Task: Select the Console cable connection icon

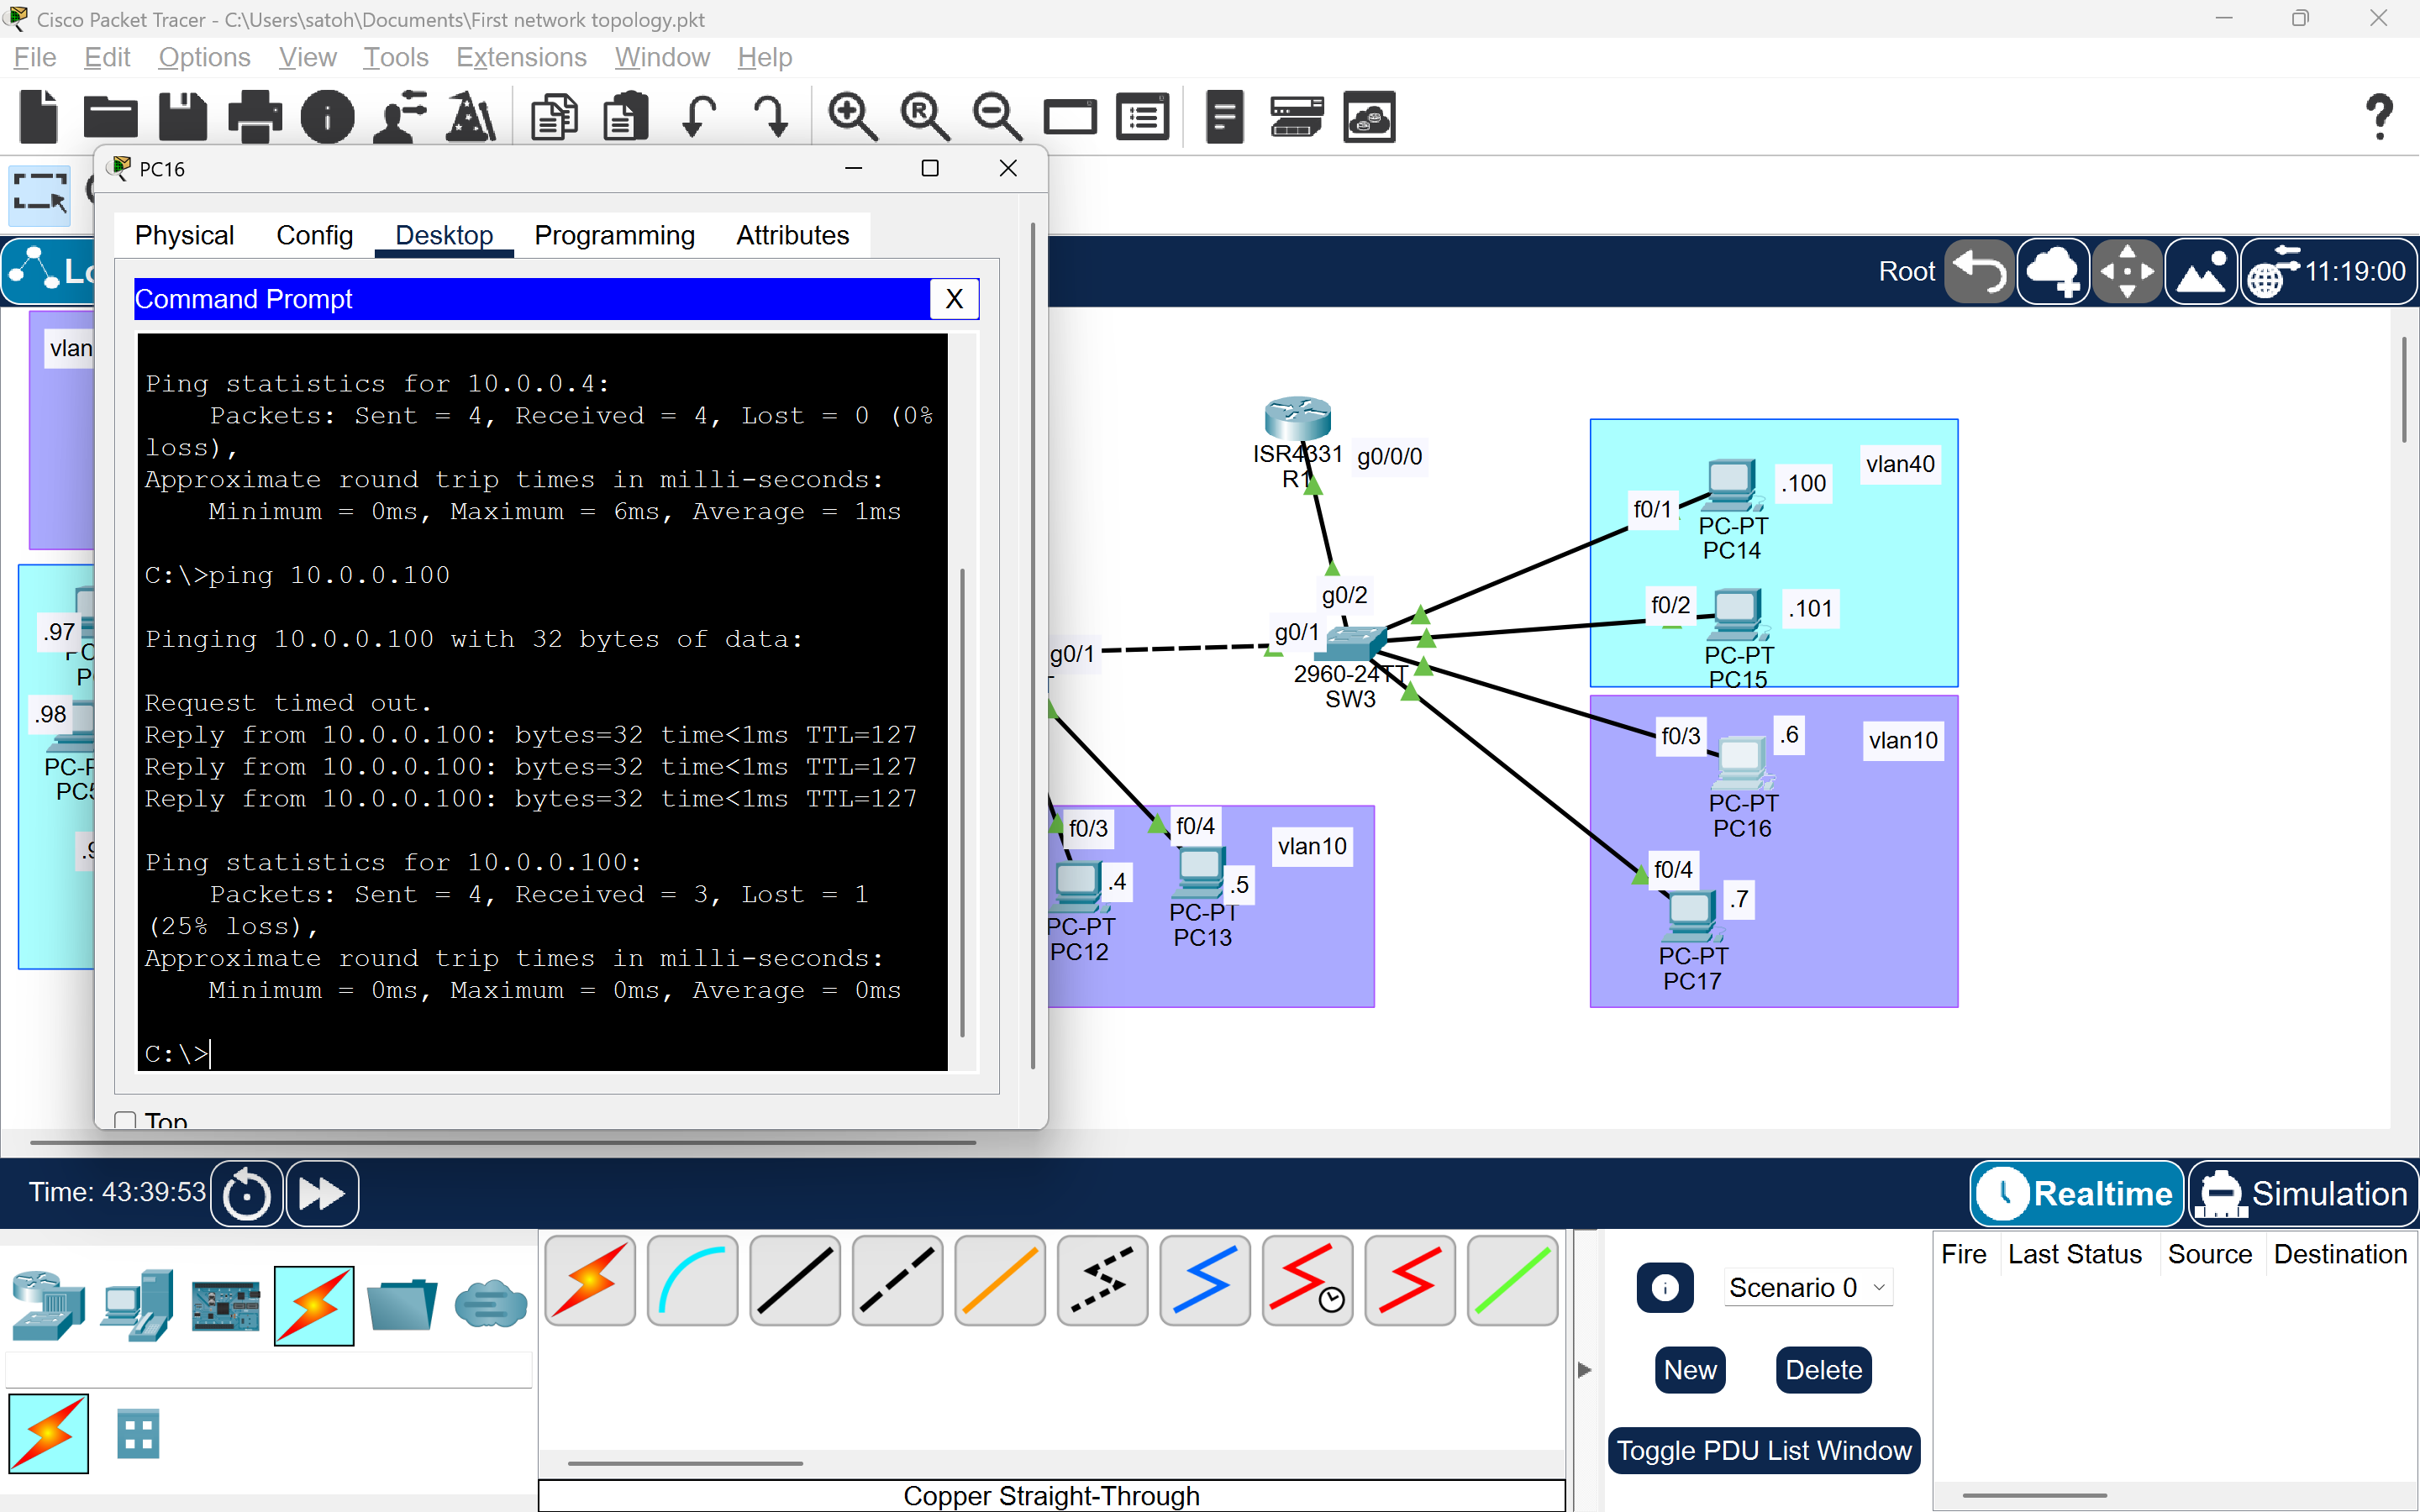Action: coord(691,1281)
